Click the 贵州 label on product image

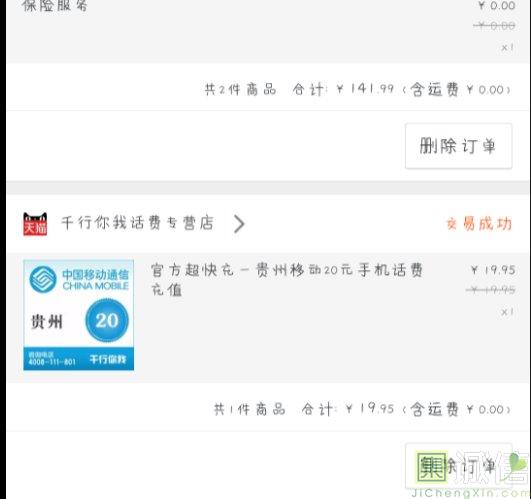47,321
